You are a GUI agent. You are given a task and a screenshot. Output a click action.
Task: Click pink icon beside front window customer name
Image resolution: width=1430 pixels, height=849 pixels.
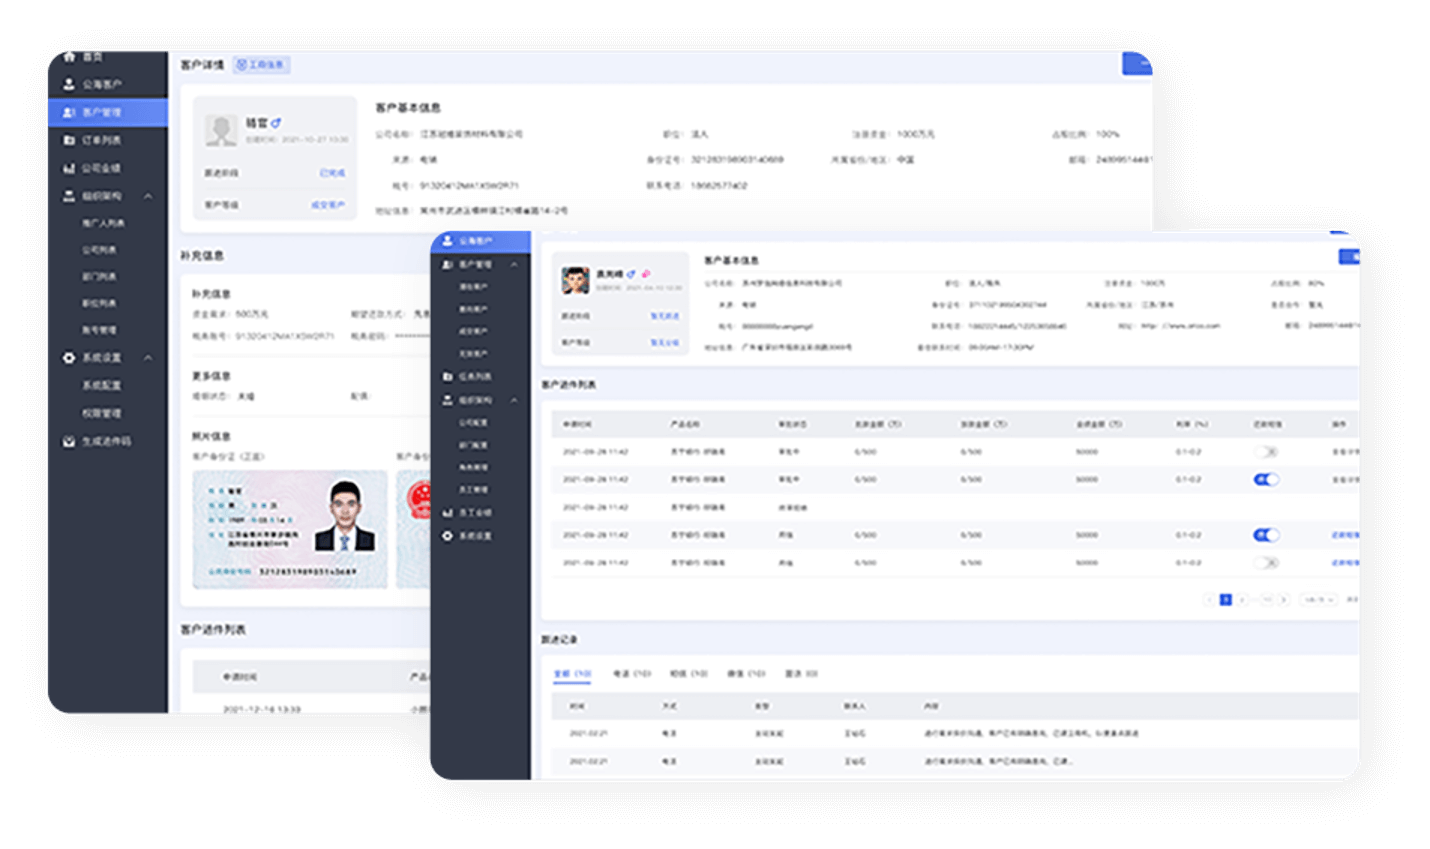click(646, 273)
